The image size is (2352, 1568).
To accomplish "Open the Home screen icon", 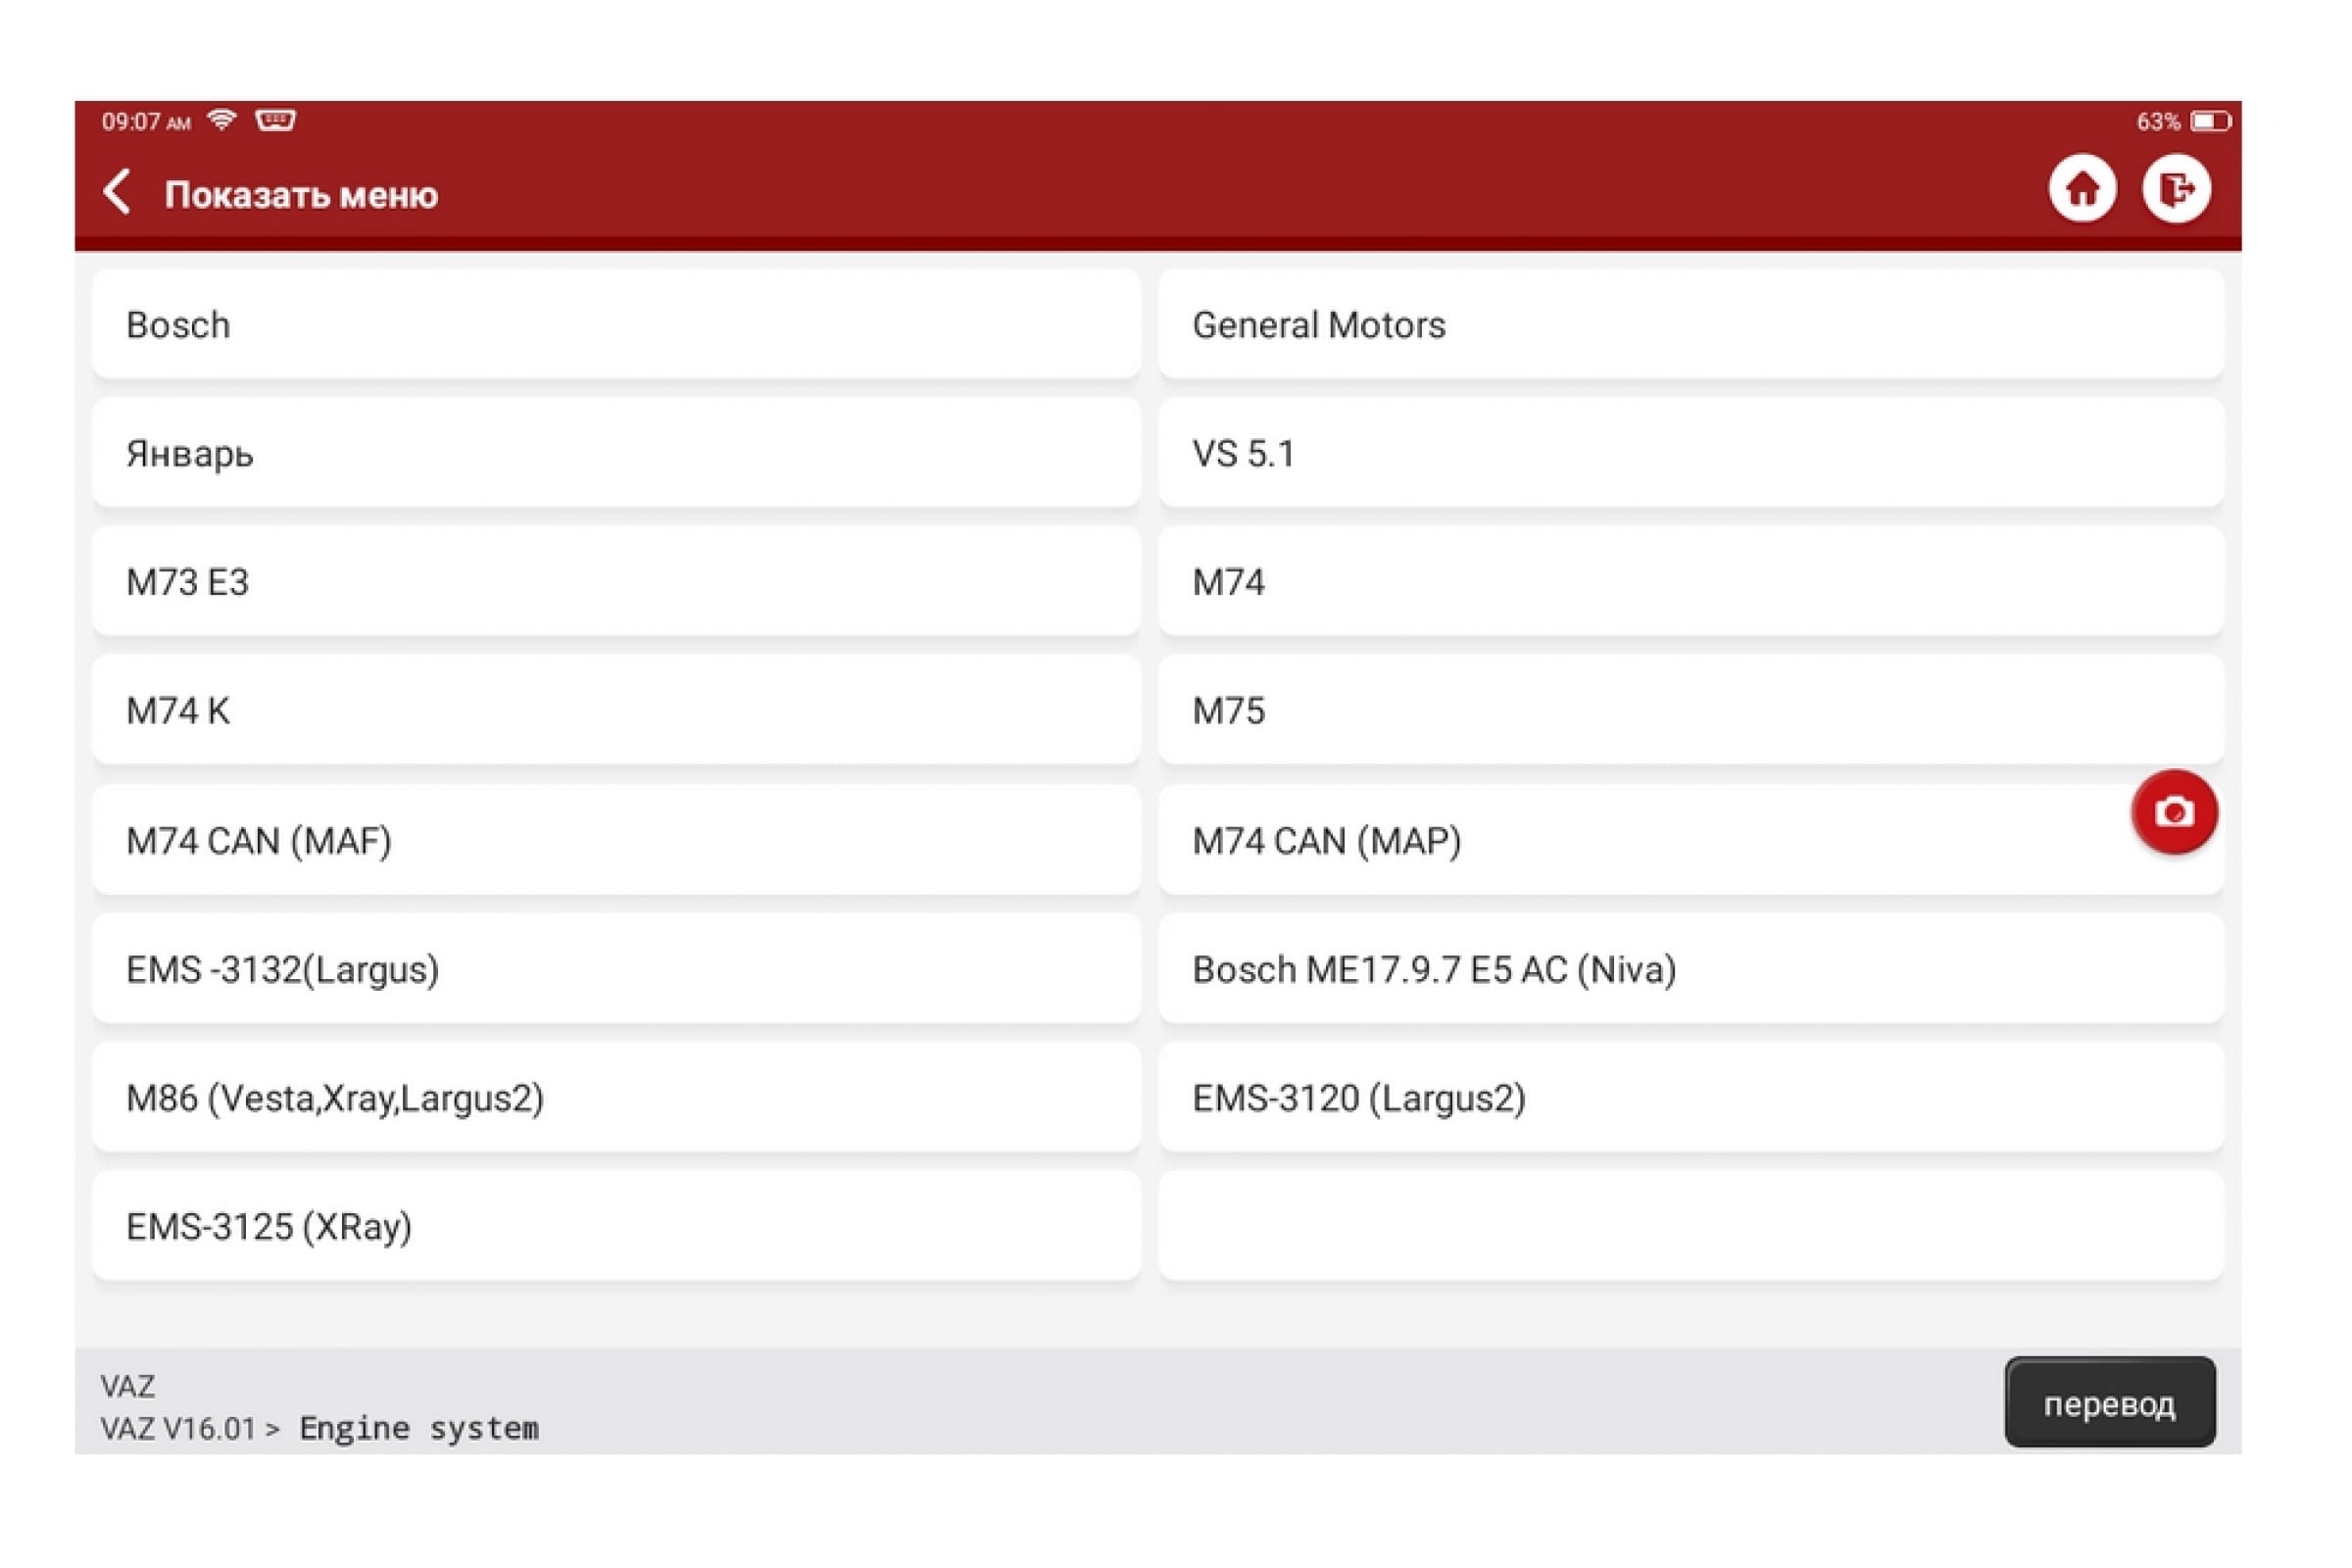I will click(x=2083, y=189).
